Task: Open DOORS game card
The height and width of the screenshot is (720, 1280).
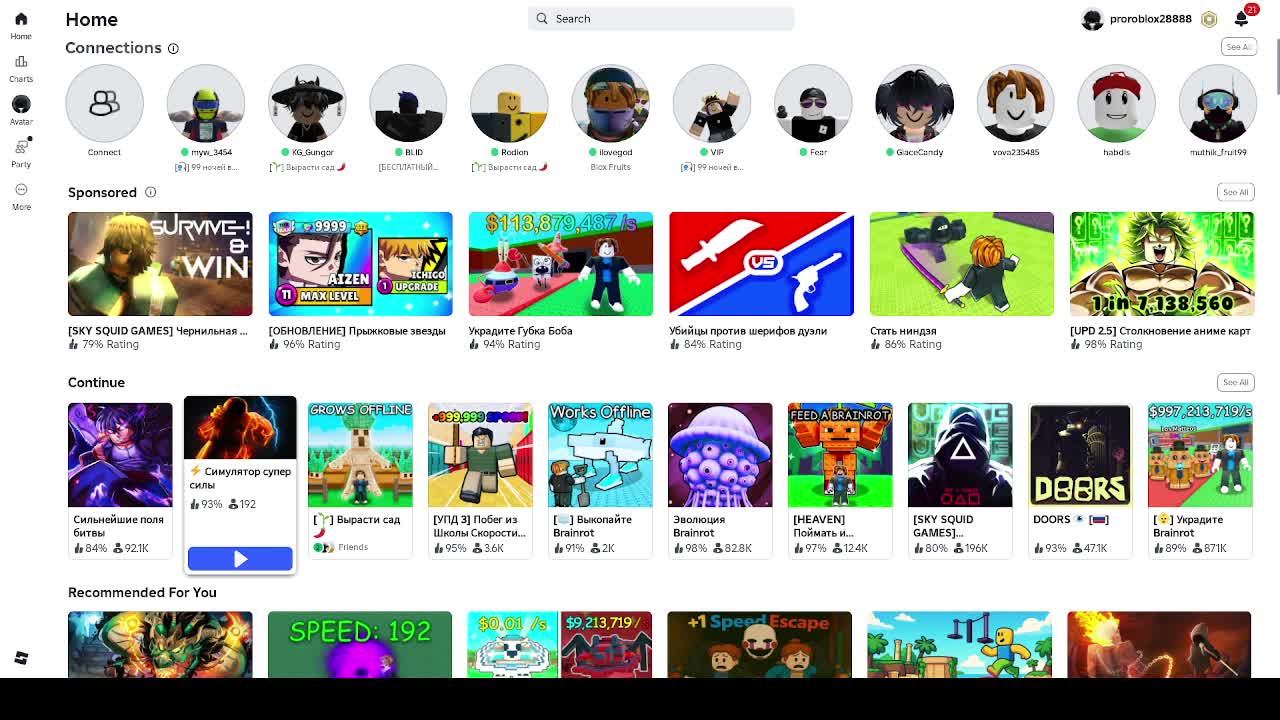Action: coord(1080,480)
